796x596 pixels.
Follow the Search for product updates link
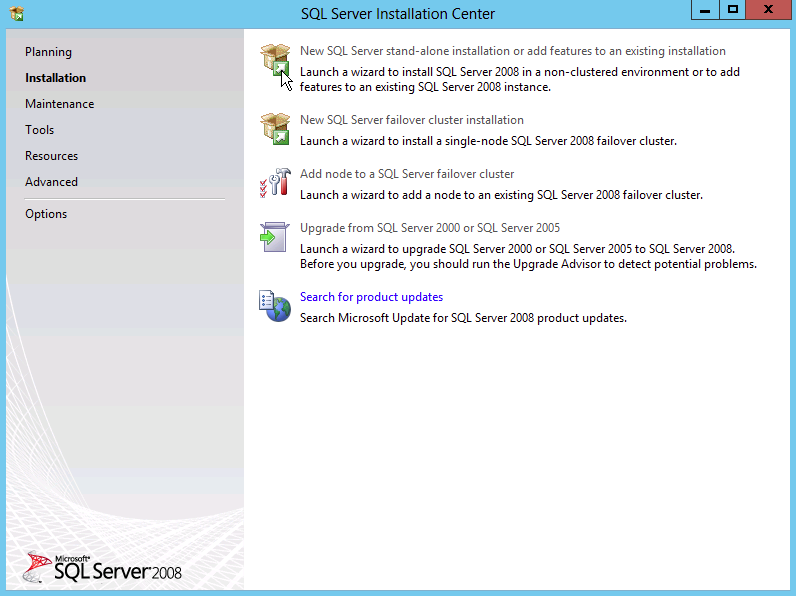tap(371, 296)
